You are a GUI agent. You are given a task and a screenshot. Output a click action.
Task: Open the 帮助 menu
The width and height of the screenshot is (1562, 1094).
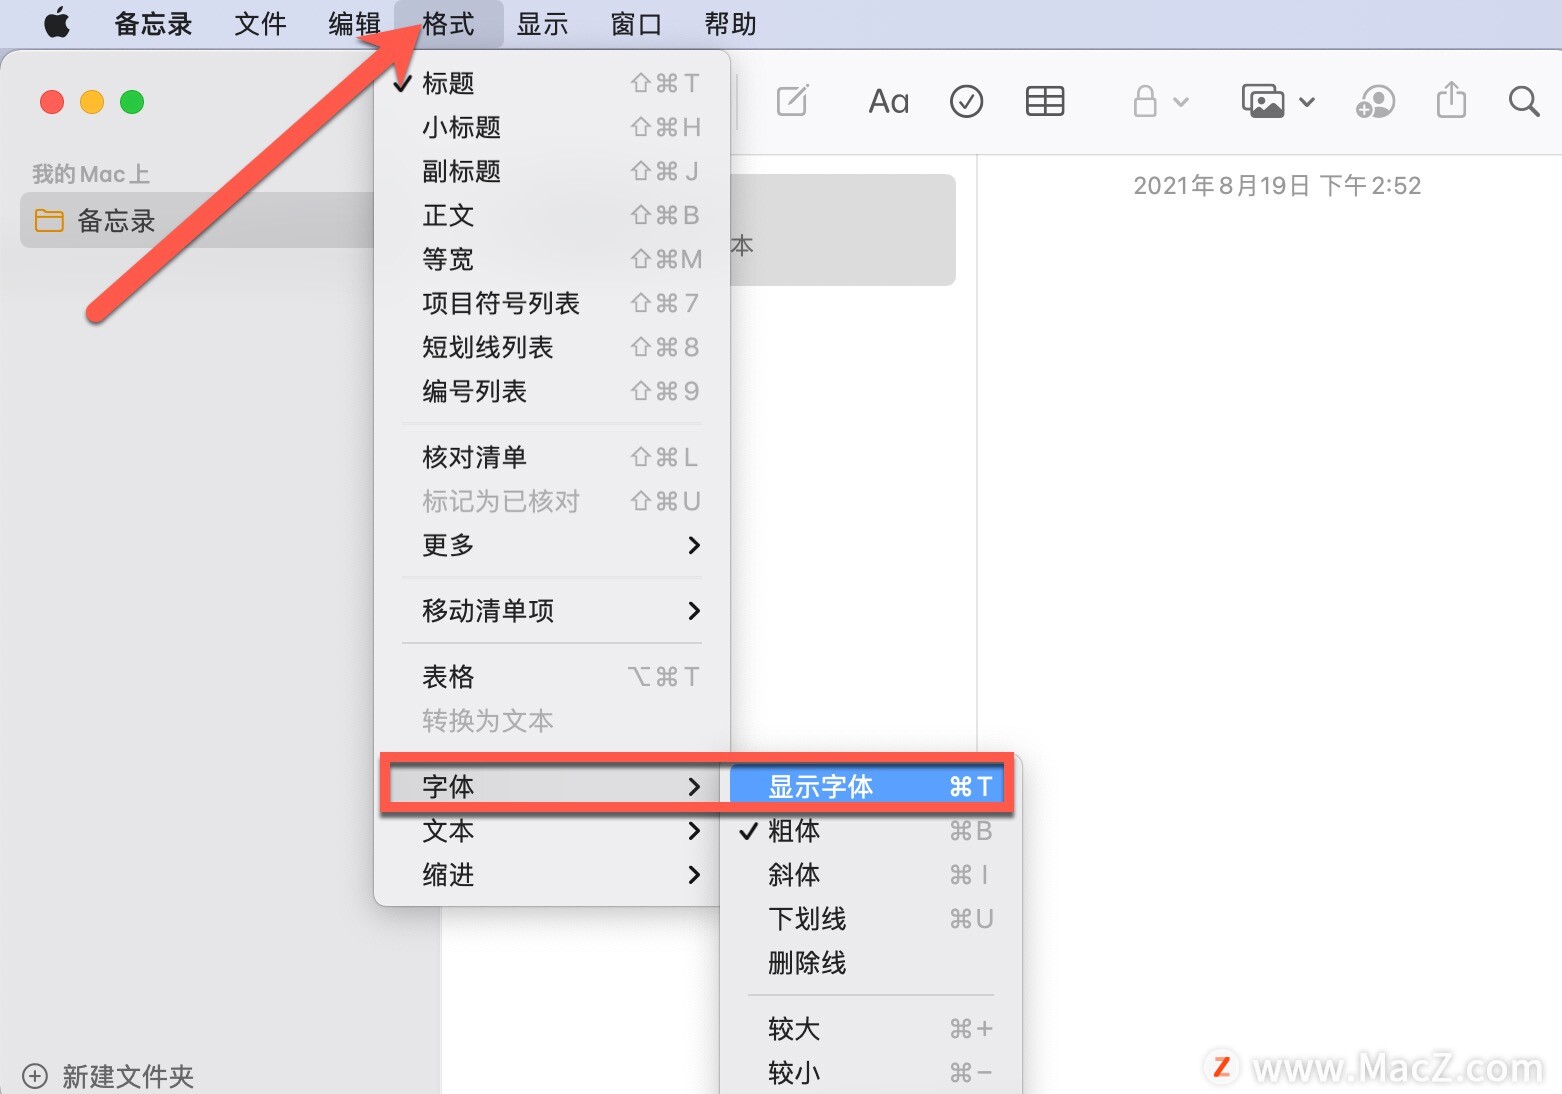(730, 23)
